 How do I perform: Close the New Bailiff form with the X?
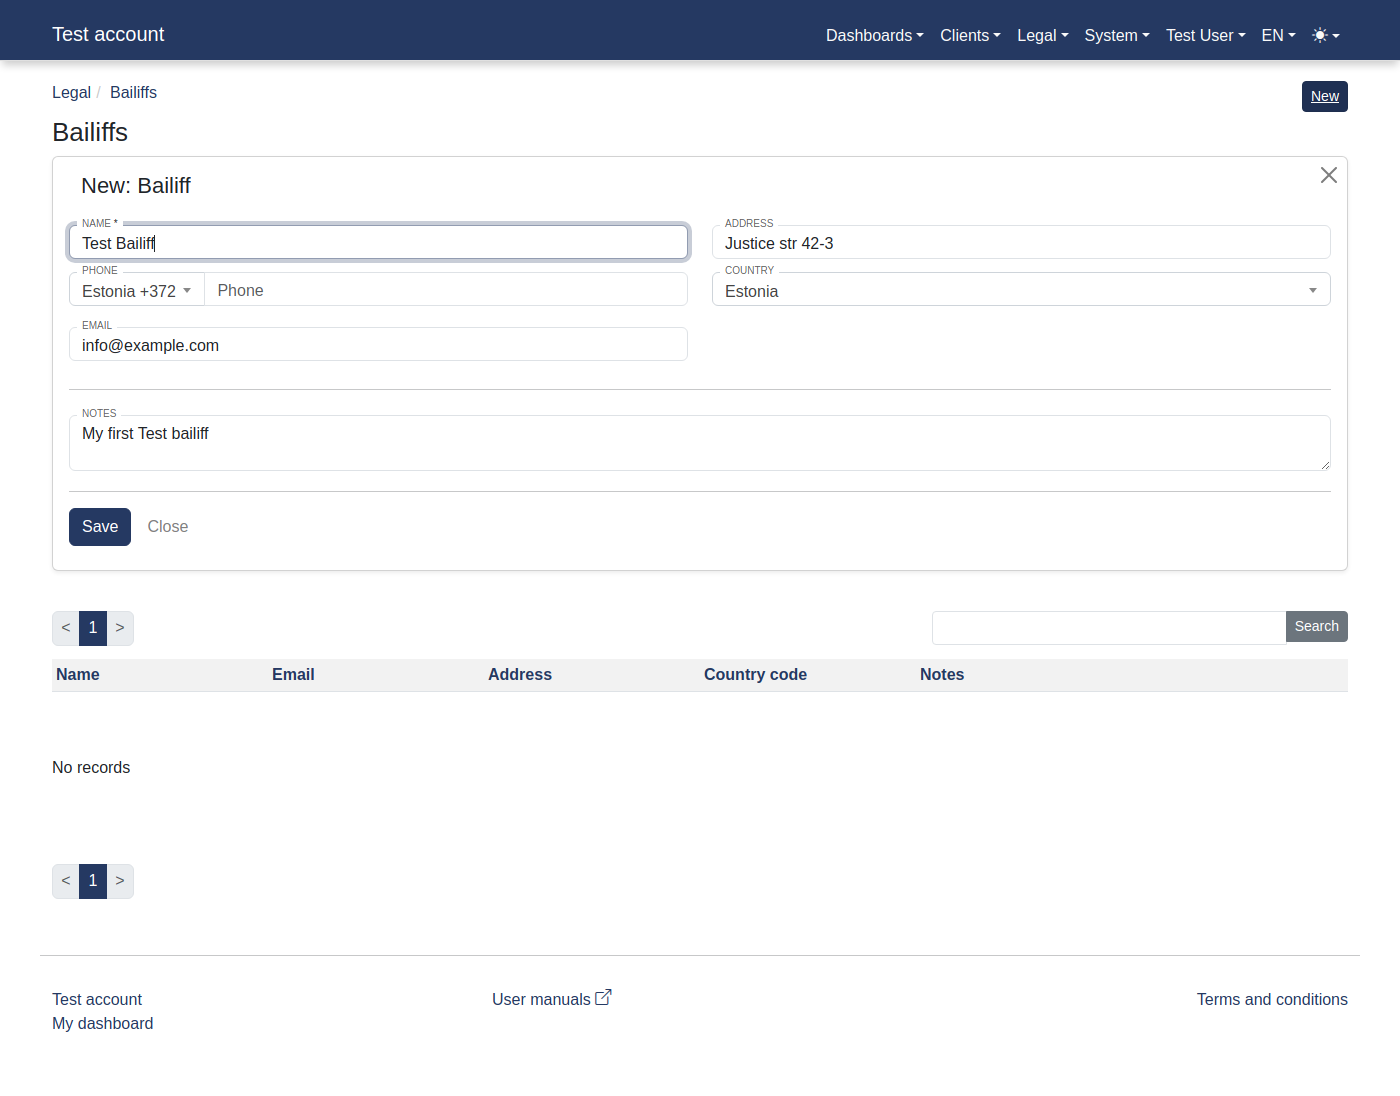[1328, 175]
